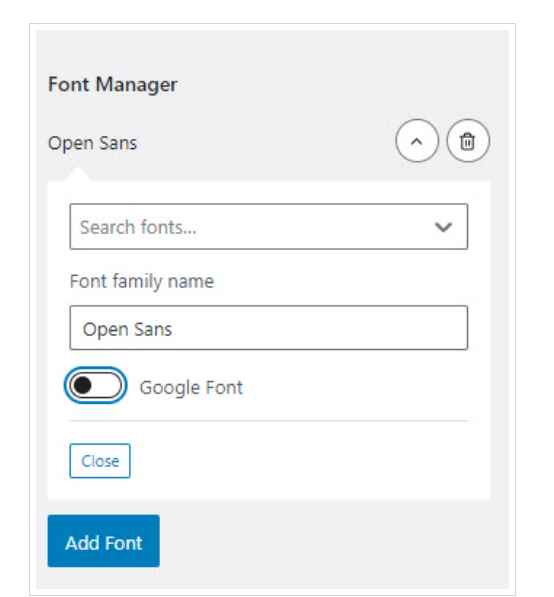Open the Search fonts combo box
The width and height of the screenshot is (554, 597).
point(268,227)
